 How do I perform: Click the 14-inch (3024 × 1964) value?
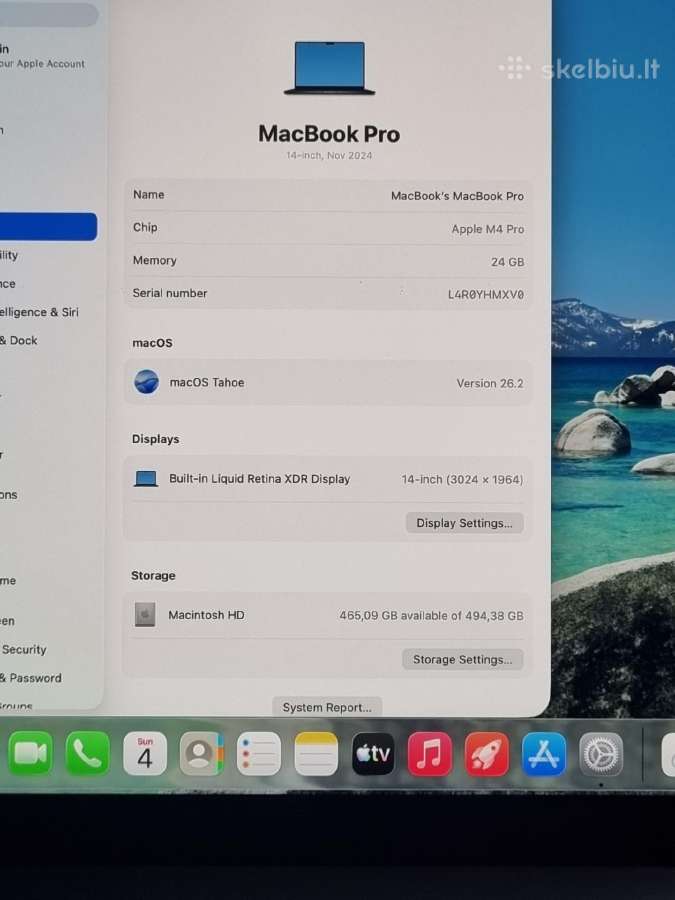pyautogui.click(x=462, y=479)
